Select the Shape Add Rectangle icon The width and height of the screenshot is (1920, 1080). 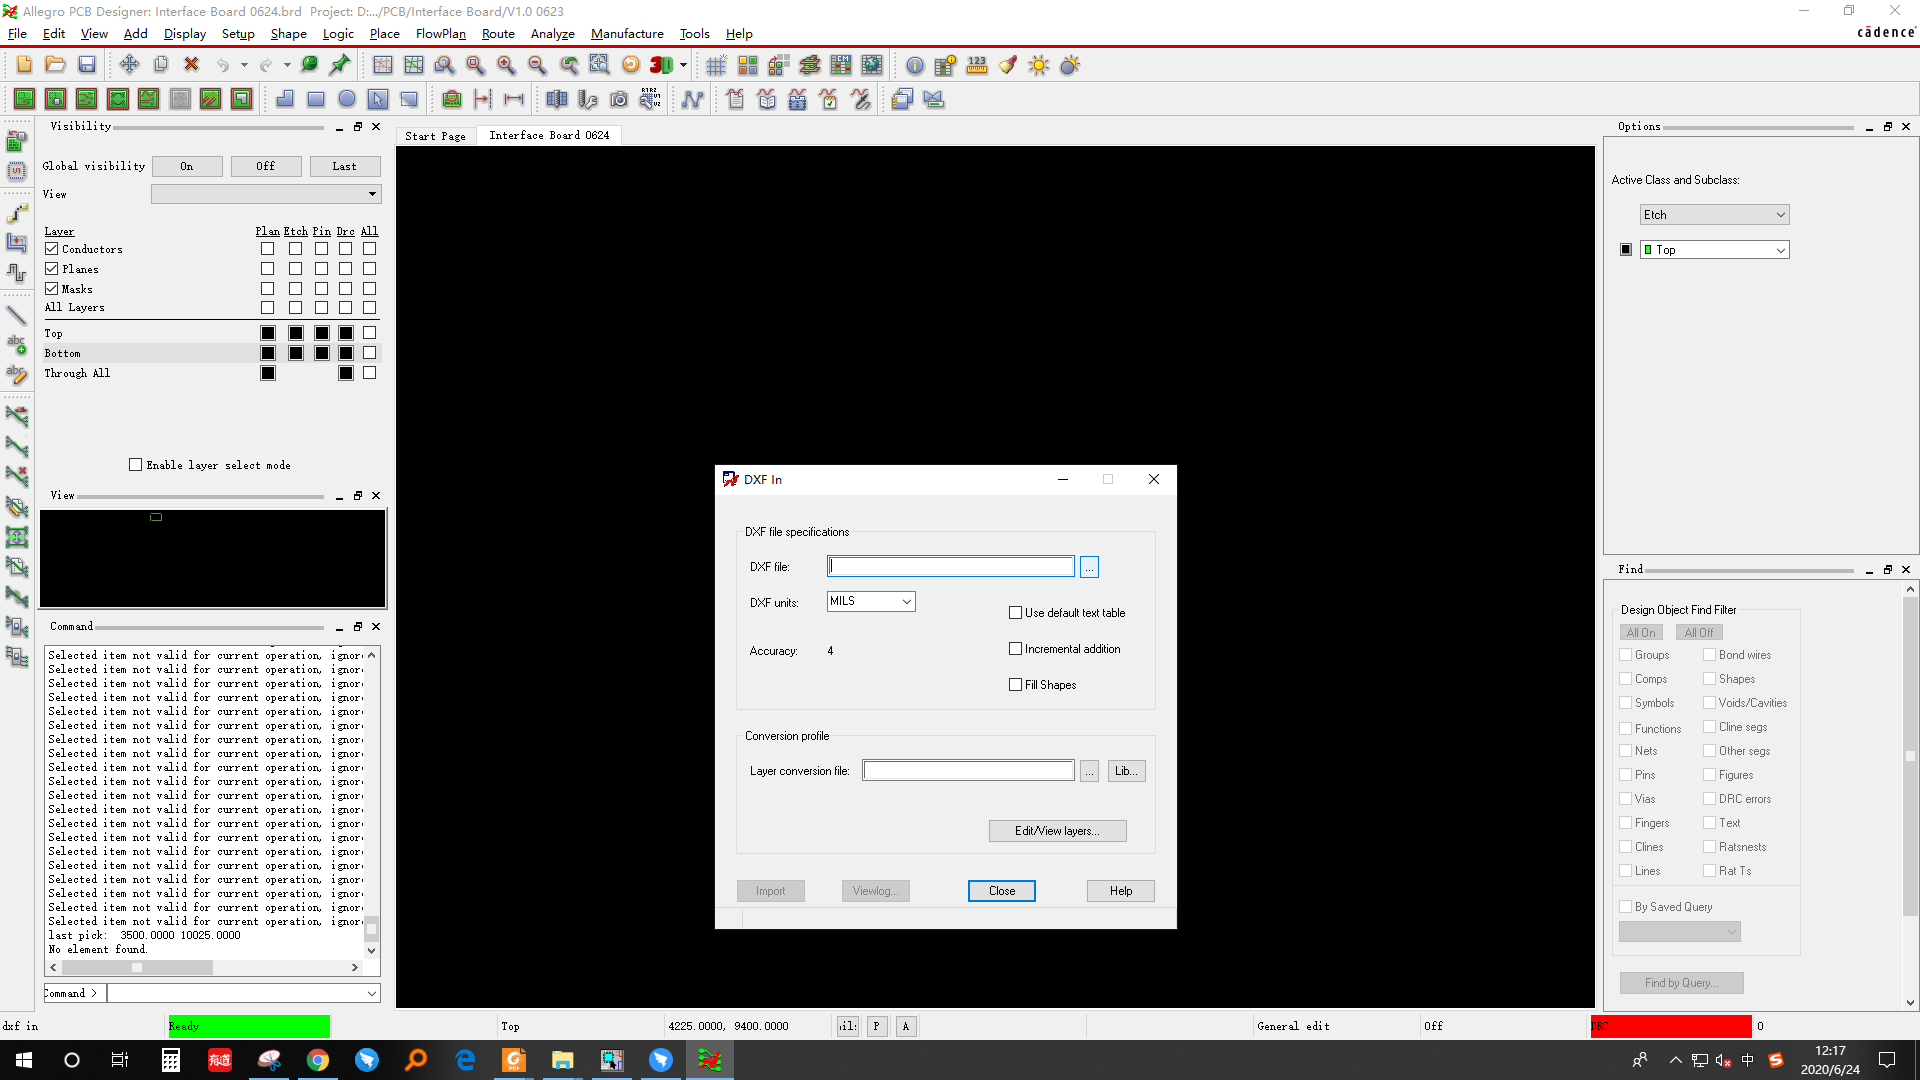click(316, 99)
